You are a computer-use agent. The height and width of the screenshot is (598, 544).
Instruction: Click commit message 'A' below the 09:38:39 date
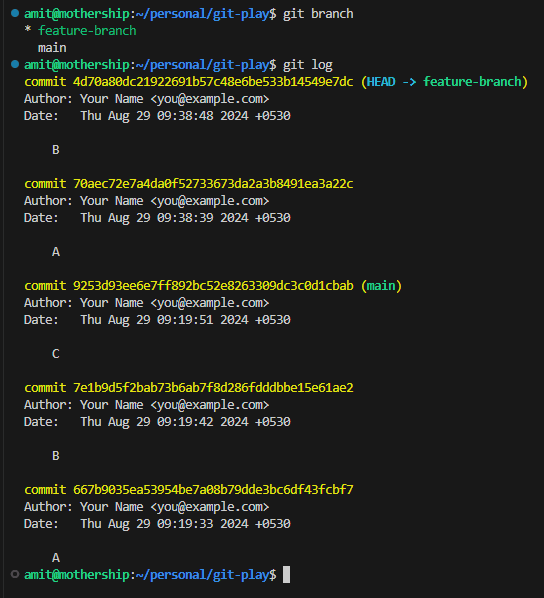pyautogui.click(x=56, y=252)
